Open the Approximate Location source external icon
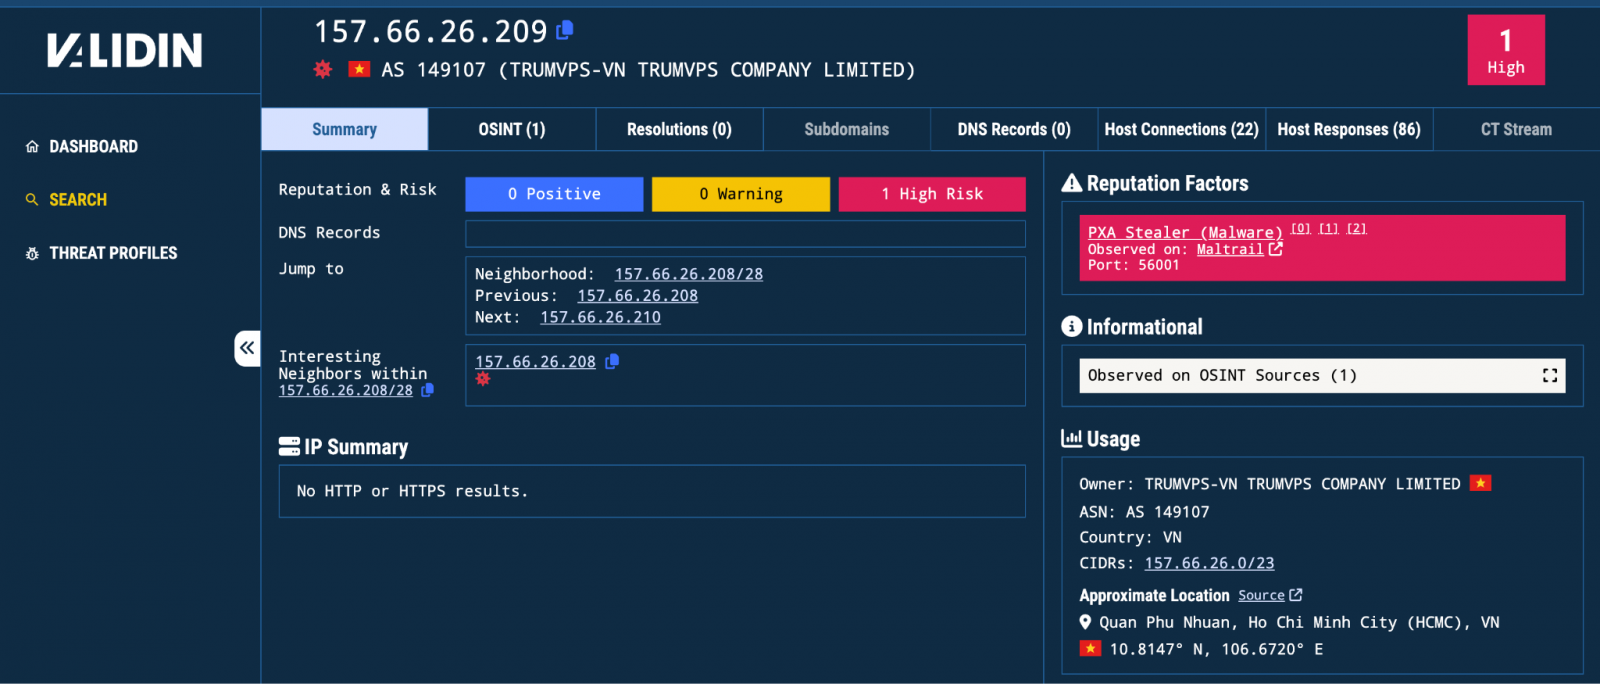The image size is (1600, 684). 1296,595
